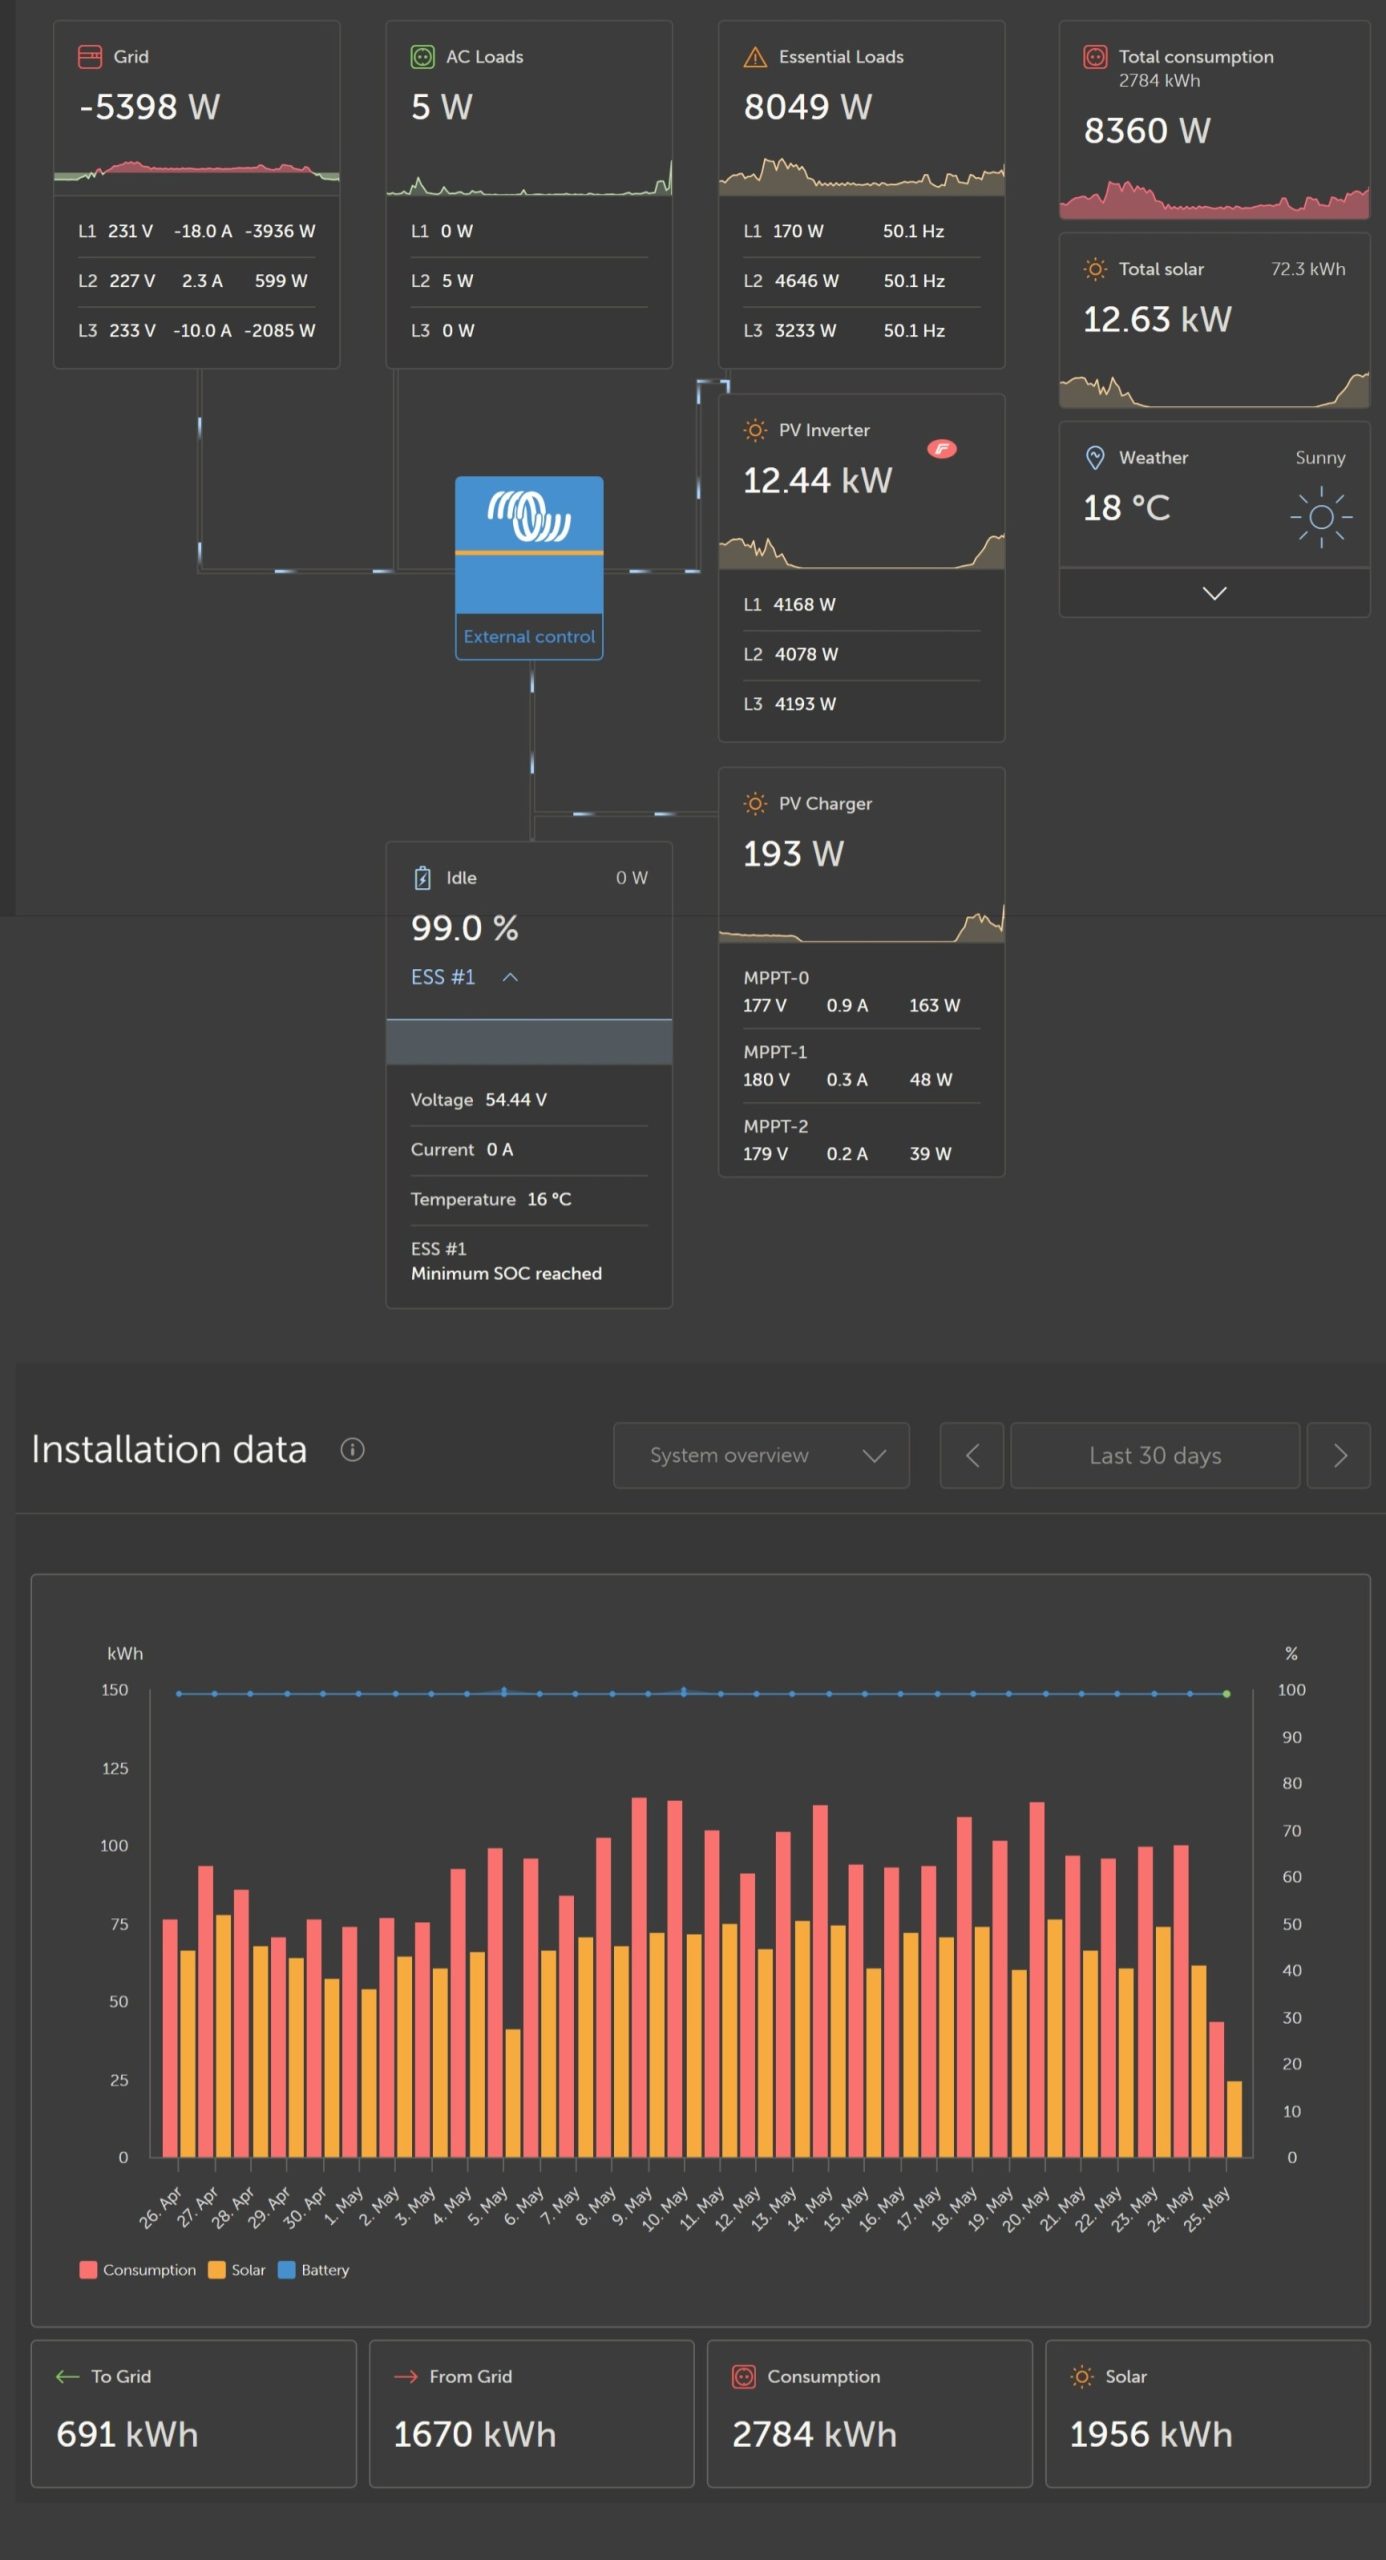Click the battery Idle status icon

422,878
